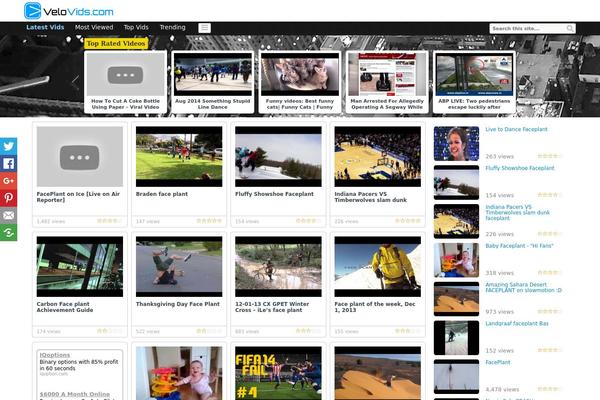Open the hamburger menu button
This screenshot has height=400, width=600.
pos(204,28)
